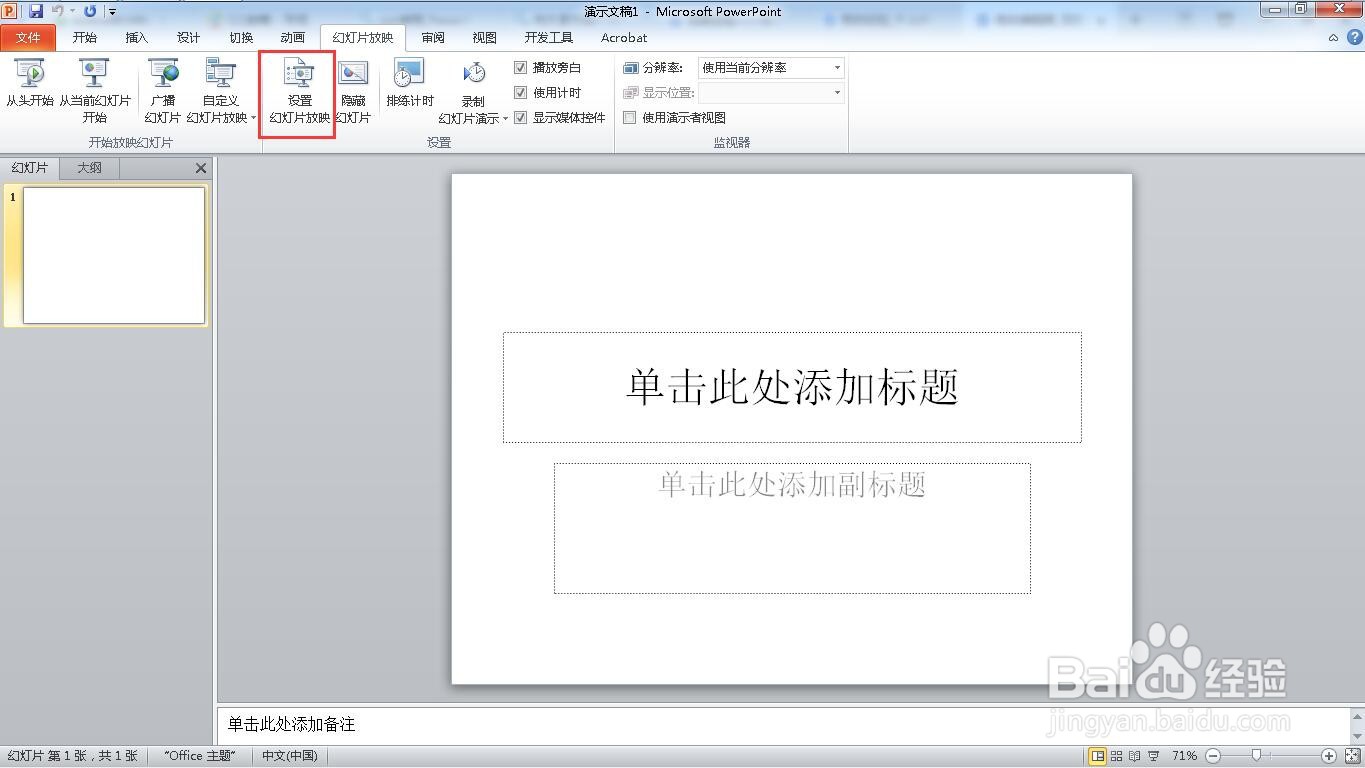This screenshot has height=768, width=1365.
Task: Toggle Play Narrations (播放旁白) checkbox
Action: coord(520,68)
